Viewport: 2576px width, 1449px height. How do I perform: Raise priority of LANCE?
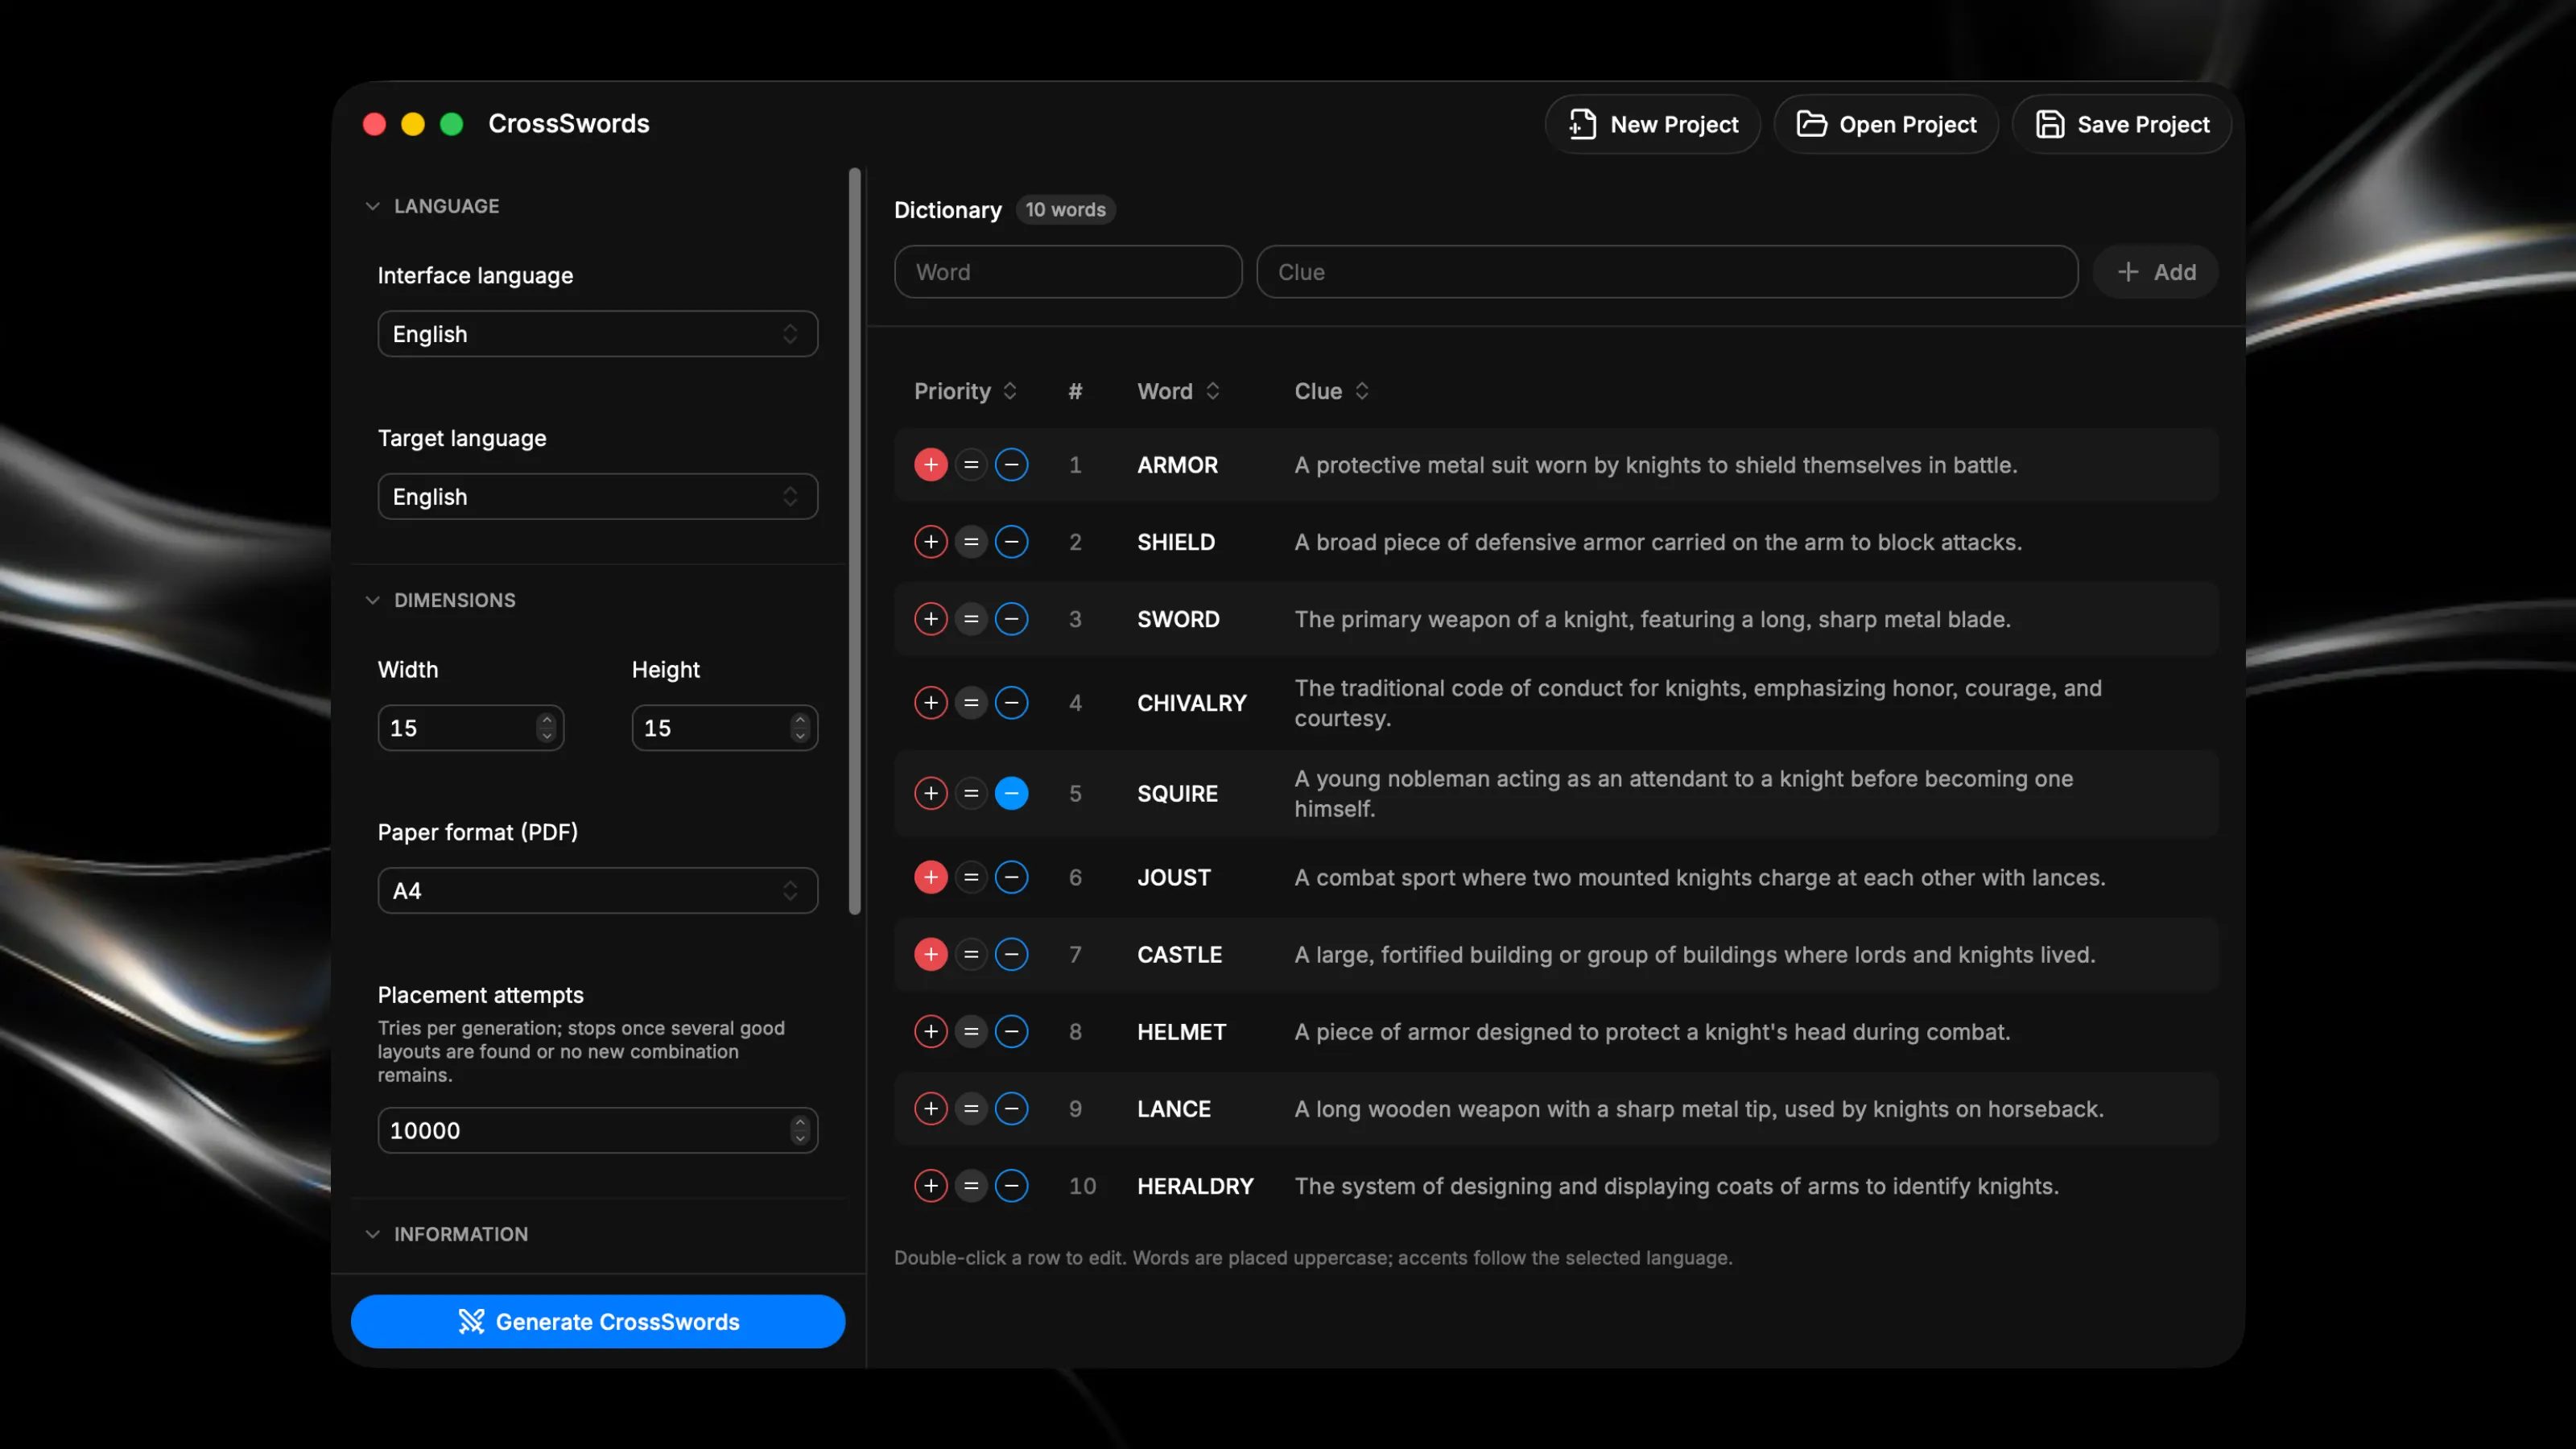[930, 1108]
